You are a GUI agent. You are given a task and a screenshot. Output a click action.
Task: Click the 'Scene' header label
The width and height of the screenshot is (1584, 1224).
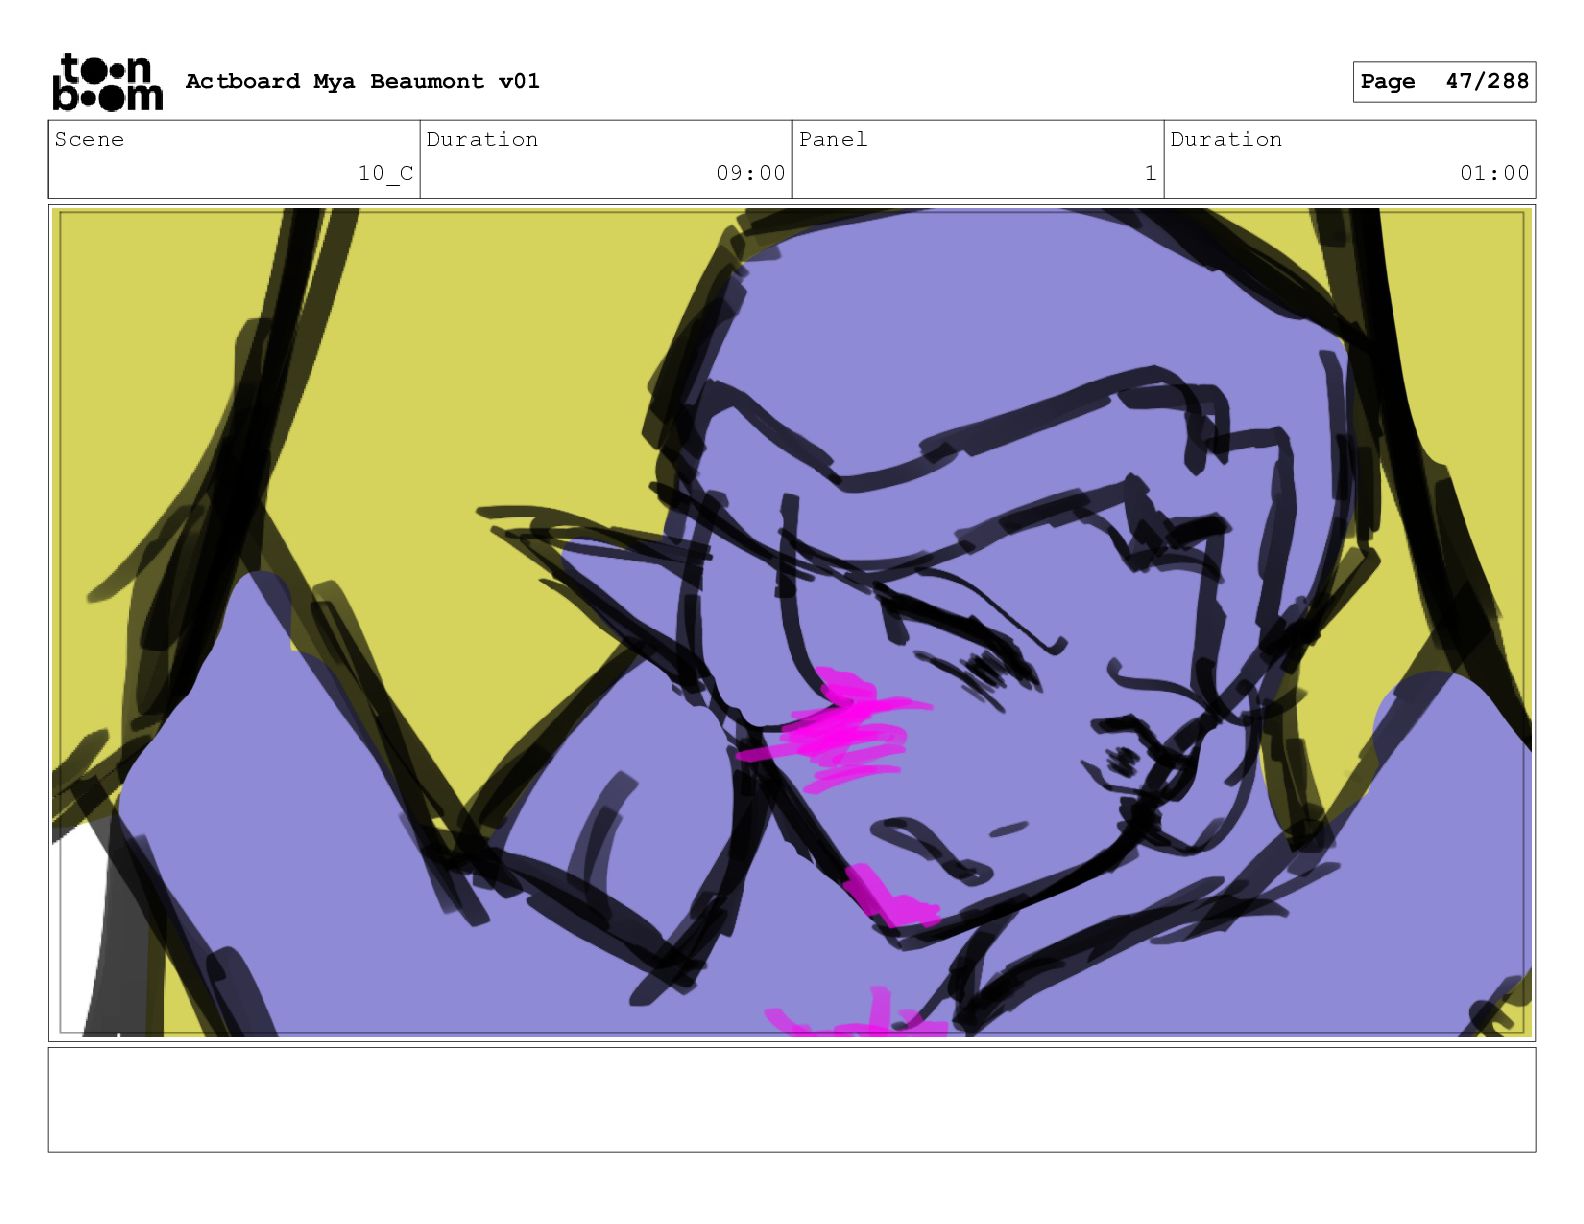point(89,139)
